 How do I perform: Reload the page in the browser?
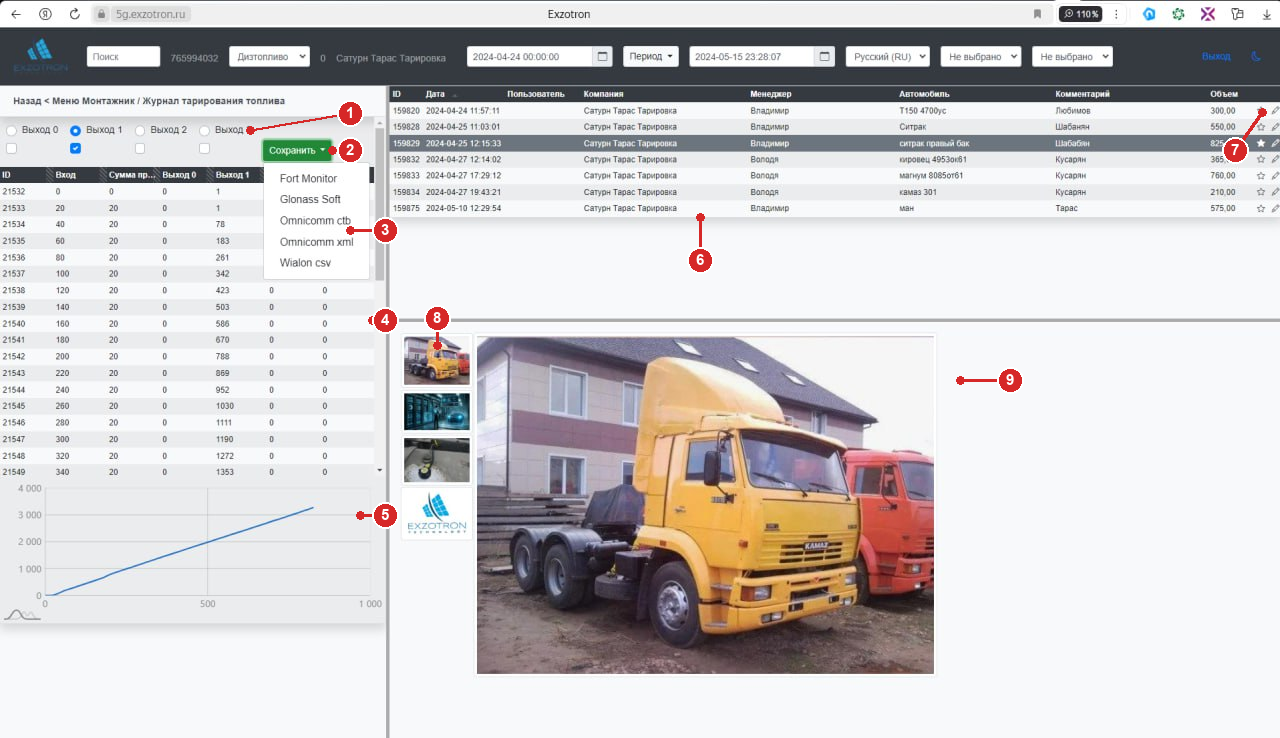(x=74, y=14)
